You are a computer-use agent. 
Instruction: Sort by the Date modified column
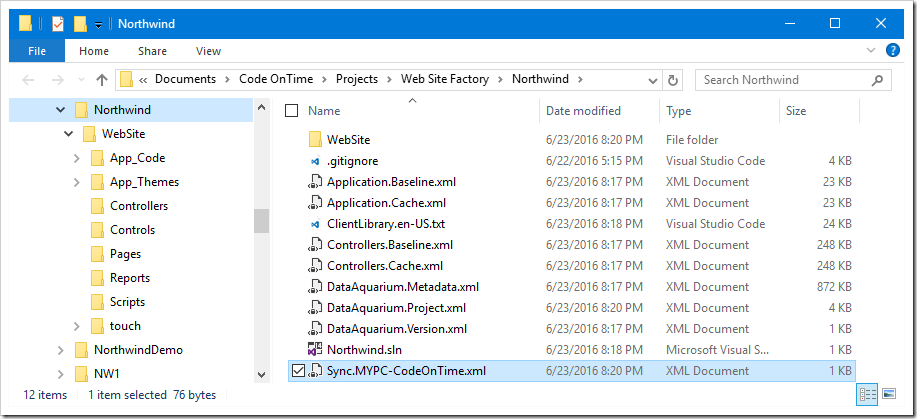583,111
